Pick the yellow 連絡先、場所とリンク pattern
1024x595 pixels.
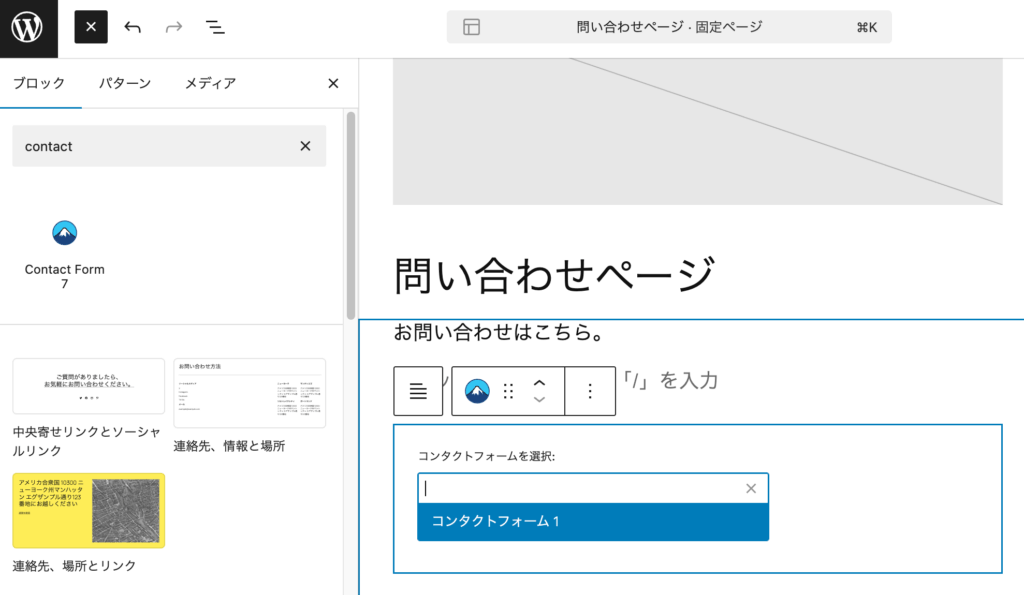click(89, 510)
